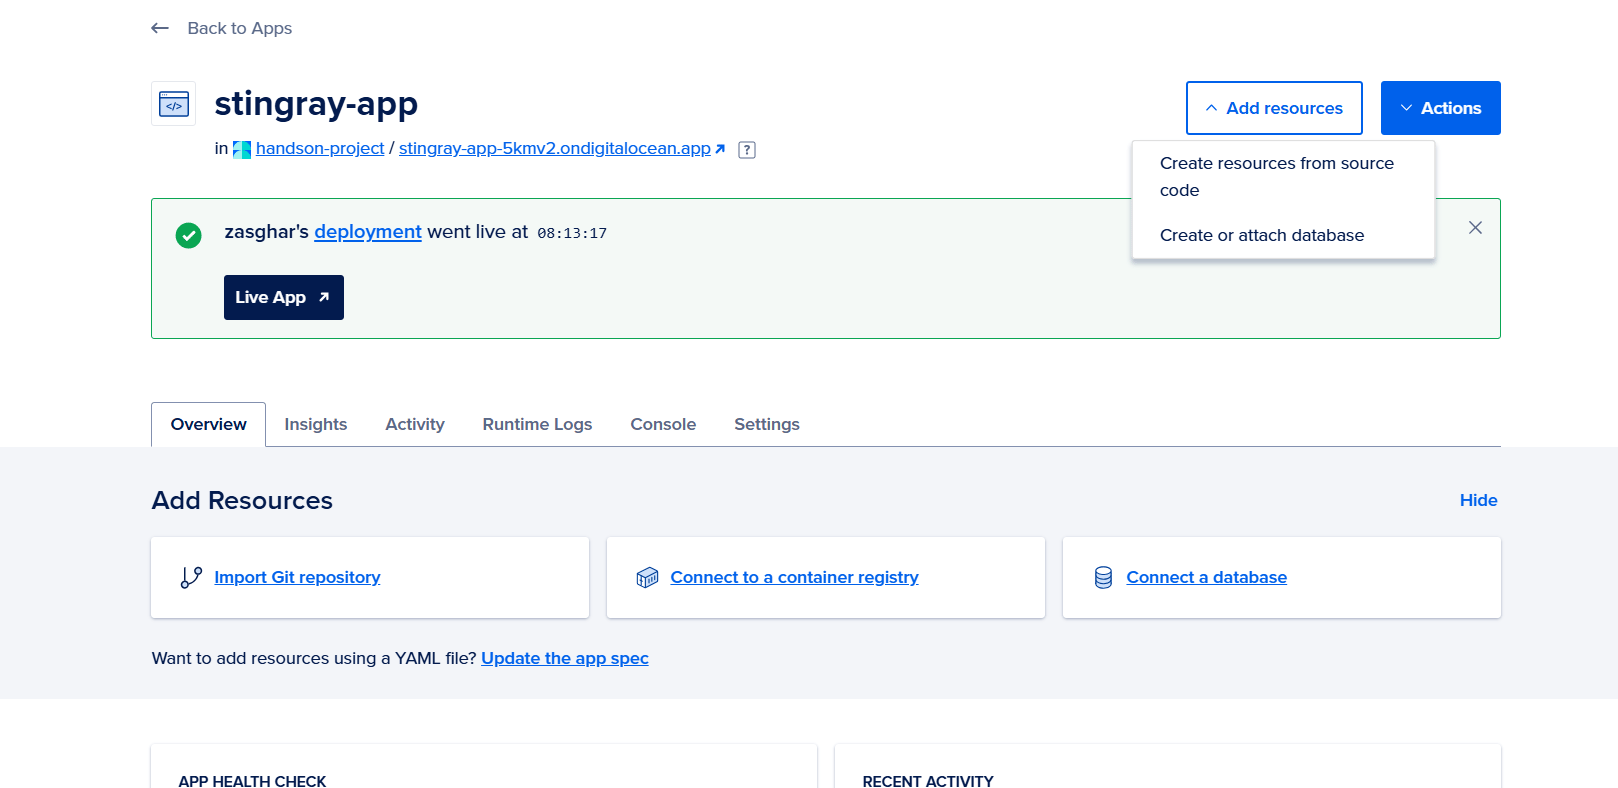Viewport: 1618px width, 788px height.
Task: Open stingray-app-5kmv2.ondigitalocean.app link
Action: [x=555, y=148]
